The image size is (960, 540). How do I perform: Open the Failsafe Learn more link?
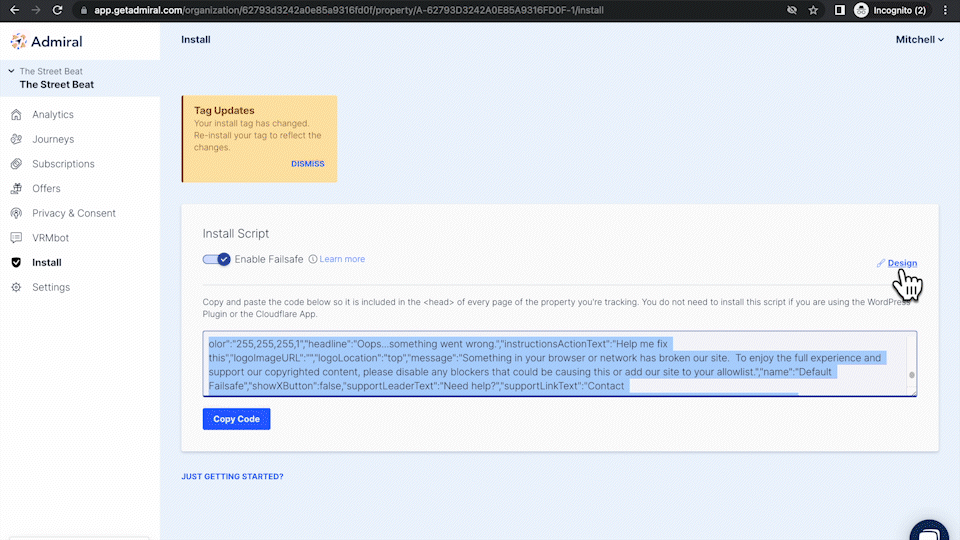tap(342, 259)
